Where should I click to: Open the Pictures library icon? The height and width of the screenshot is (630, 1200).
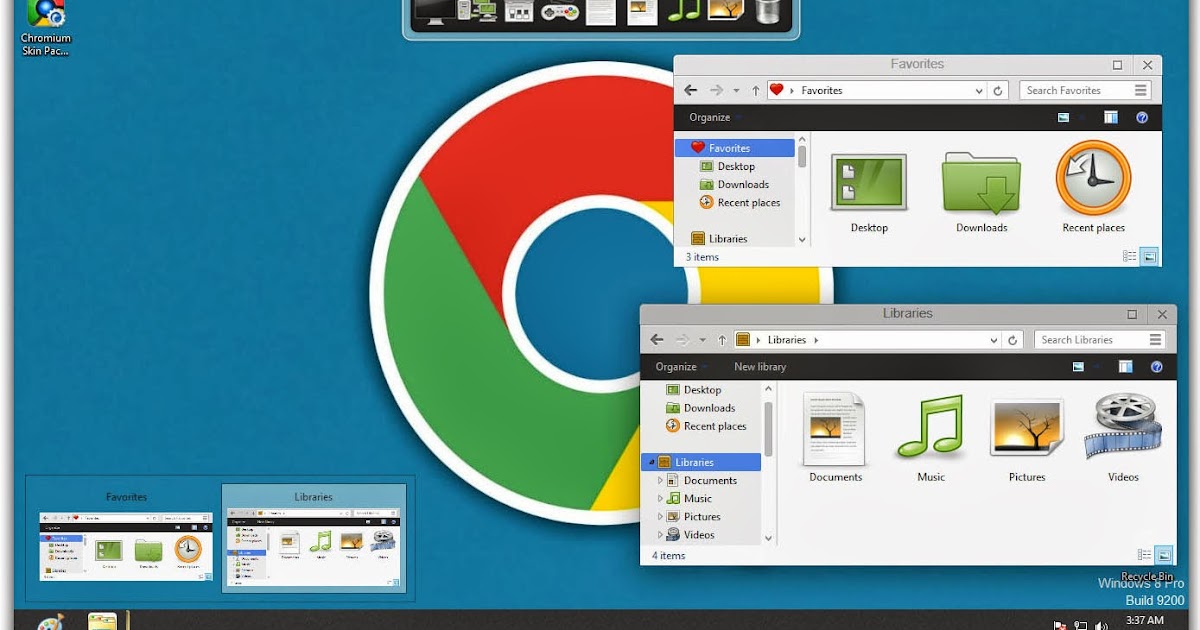[1026, 427]
